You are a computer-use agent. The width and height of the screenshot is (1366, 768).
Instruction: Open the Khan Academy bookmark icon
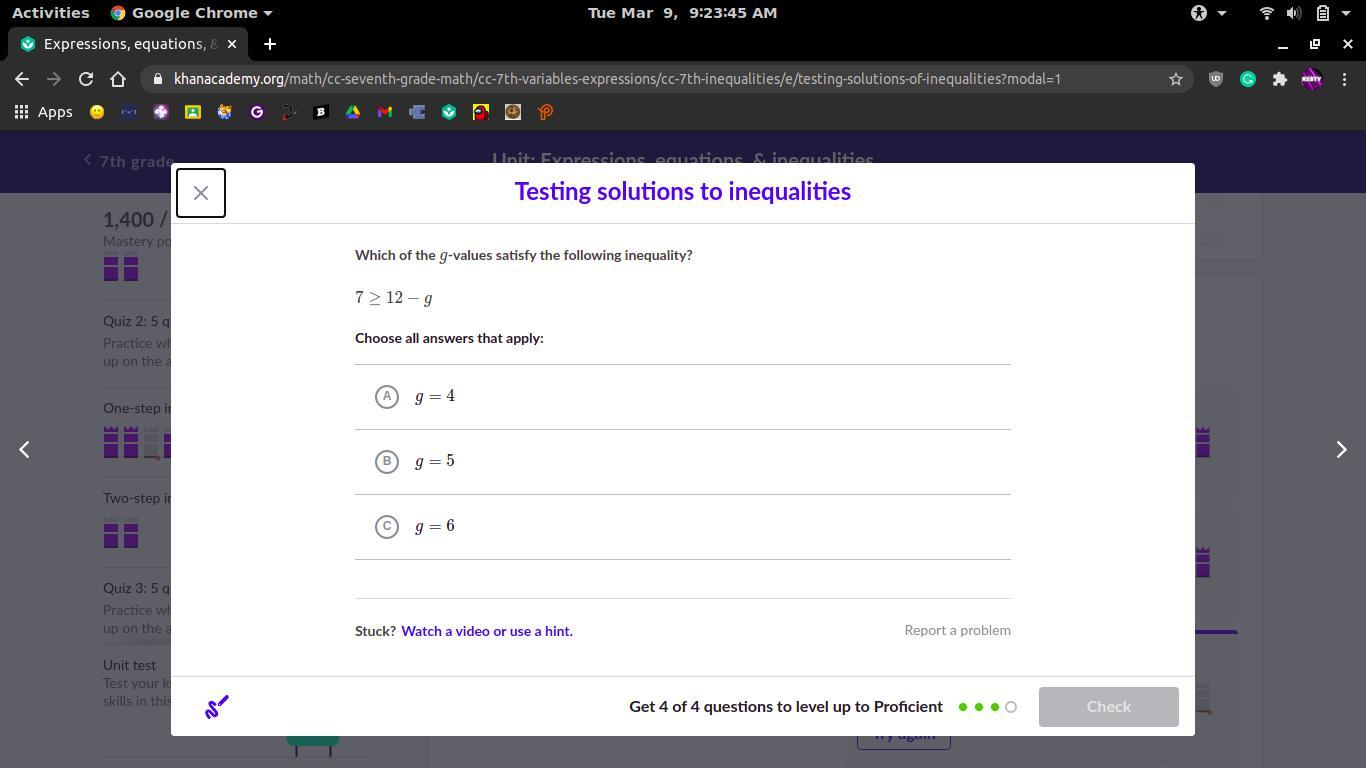[x=449, y=112]
